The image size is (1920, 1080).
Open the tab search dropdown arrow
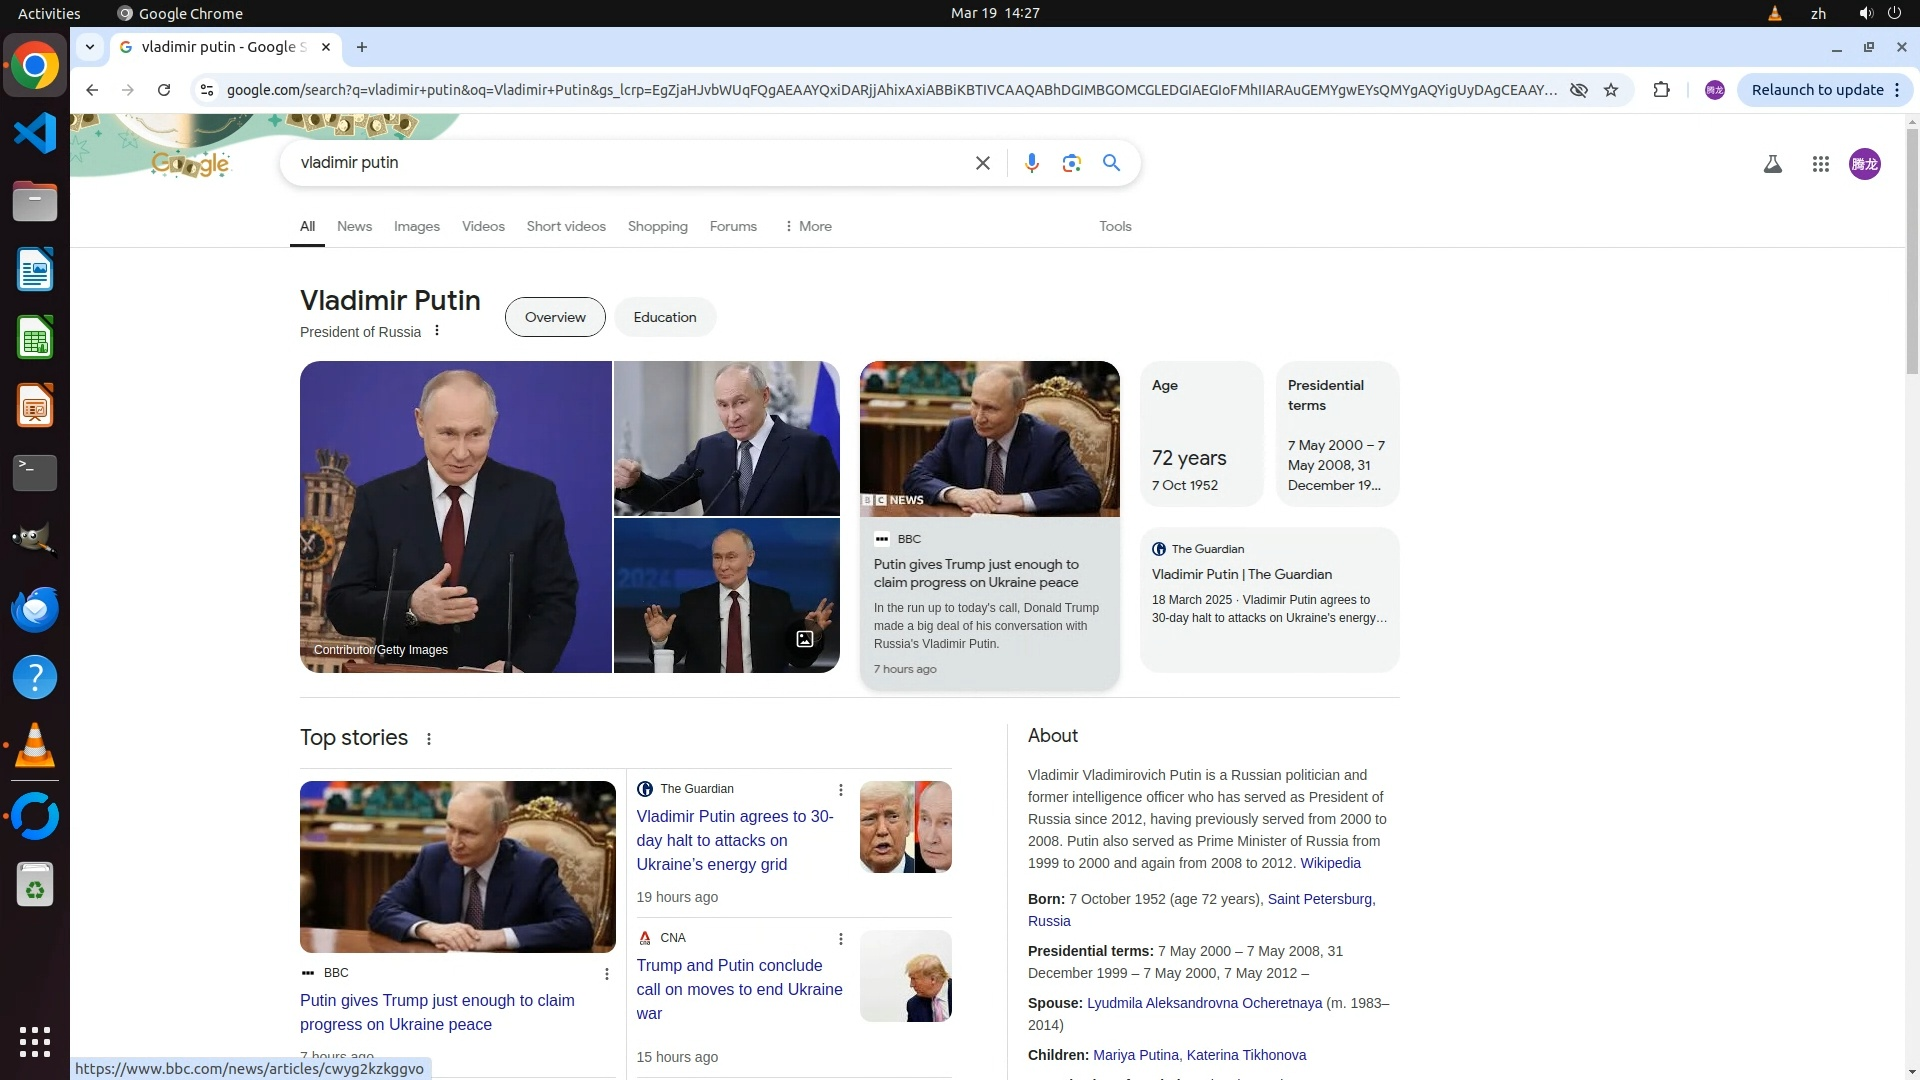(90, 47)
